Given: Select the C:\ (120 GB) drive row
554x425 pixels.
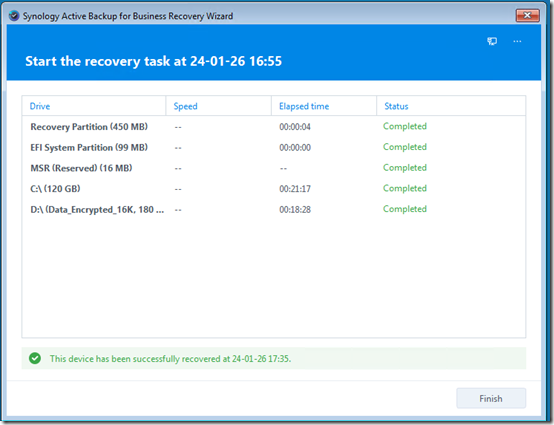Looking at the screenshot, I should click(273, 189).
